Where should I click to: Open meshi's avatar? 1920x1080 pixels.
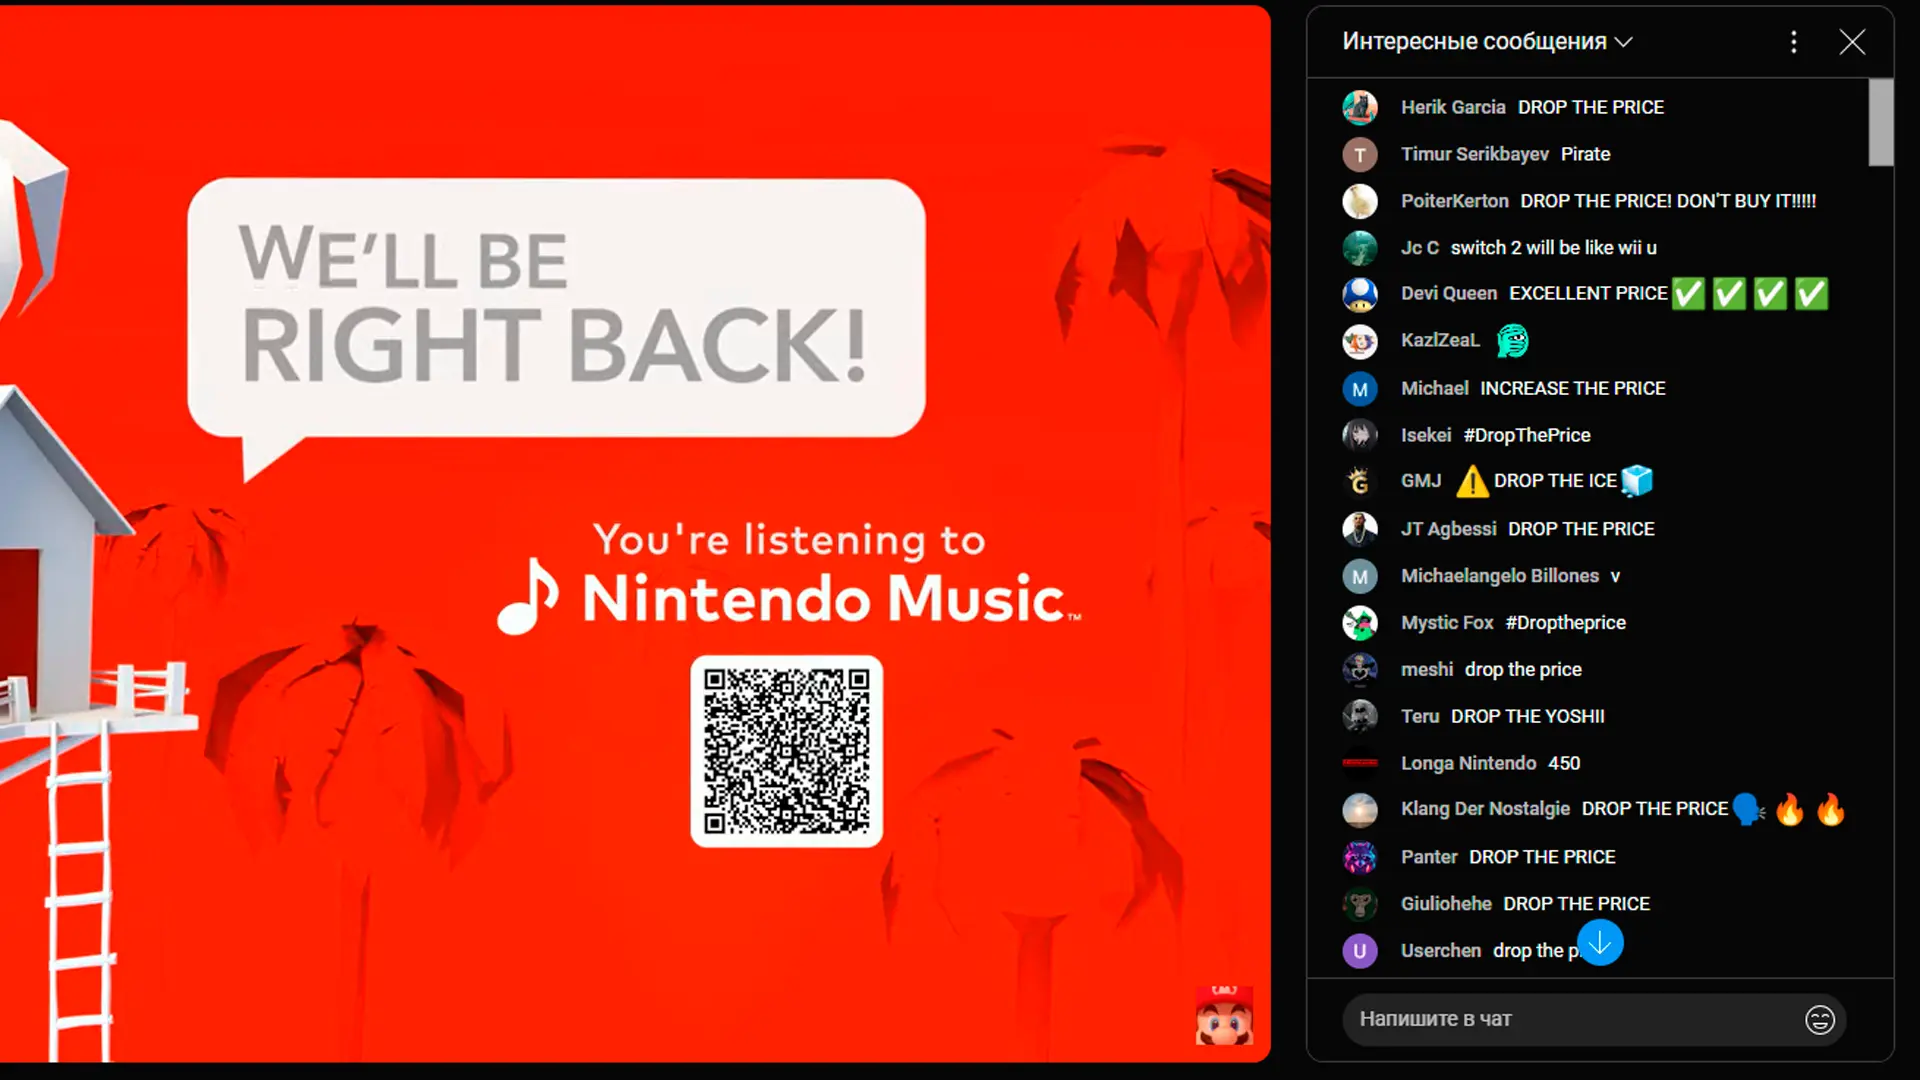1360,670
